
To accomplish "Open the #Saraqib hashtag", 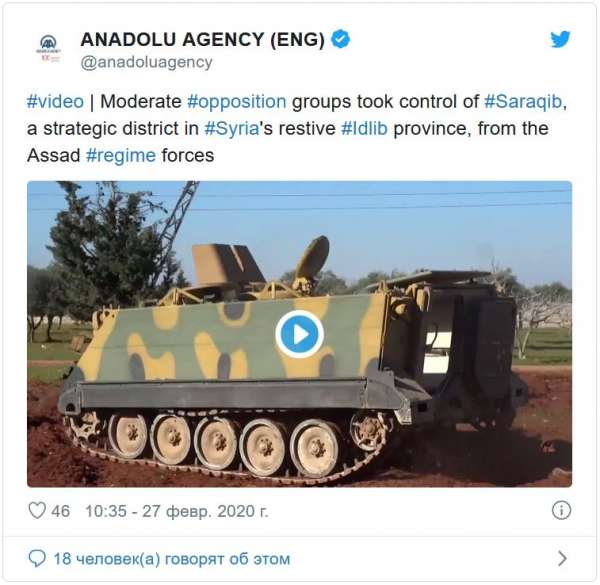I will (x=523, y=102).
